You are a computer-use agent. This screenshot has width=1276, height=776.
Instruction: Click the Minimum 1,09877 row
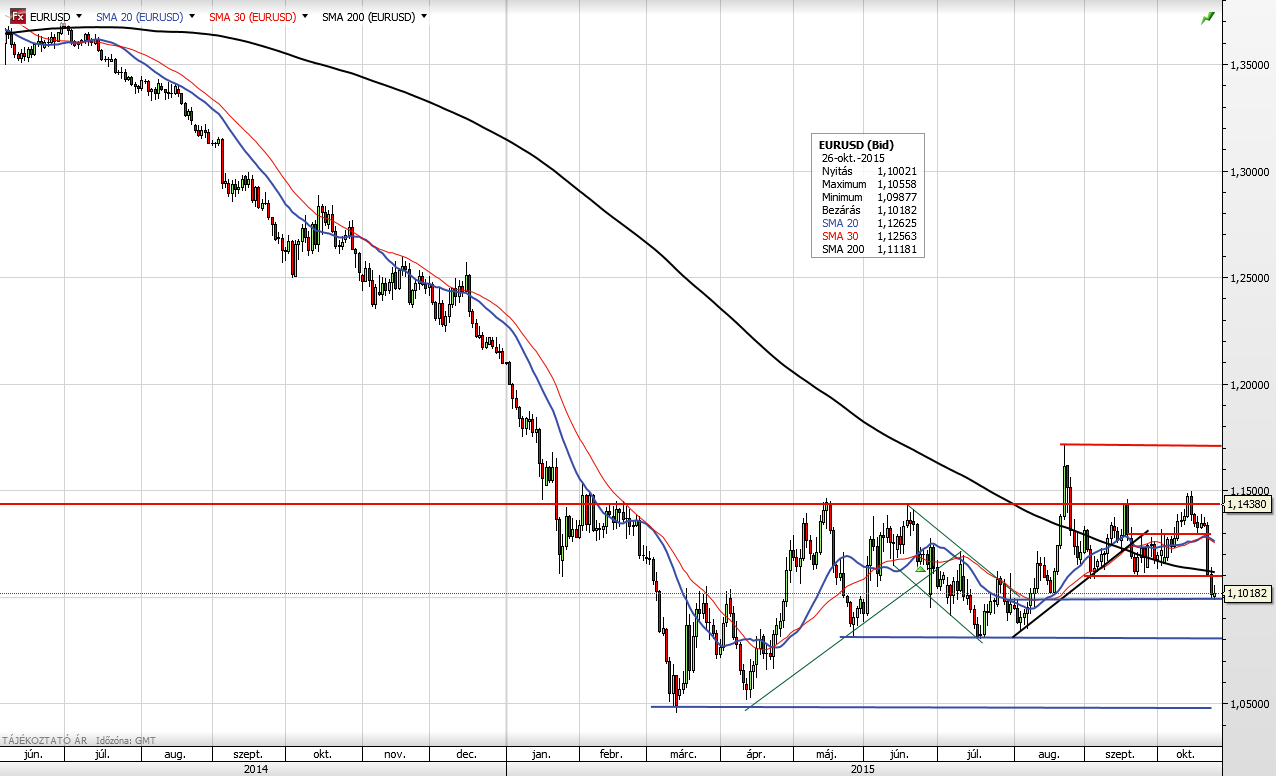869,197
